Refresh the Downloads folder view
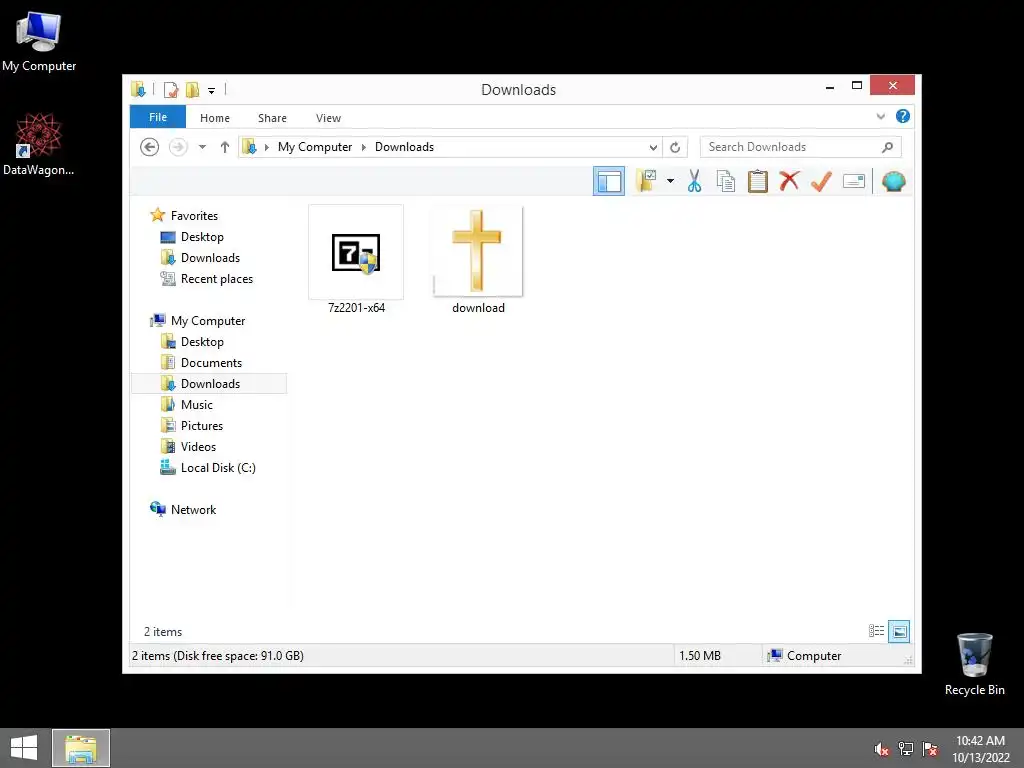The width and height of the screenshot is (1024, 768). [675, 147]
